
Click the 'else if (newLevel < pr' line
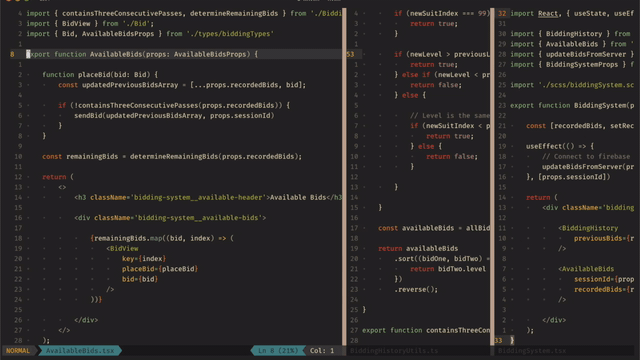pos(442,75)
